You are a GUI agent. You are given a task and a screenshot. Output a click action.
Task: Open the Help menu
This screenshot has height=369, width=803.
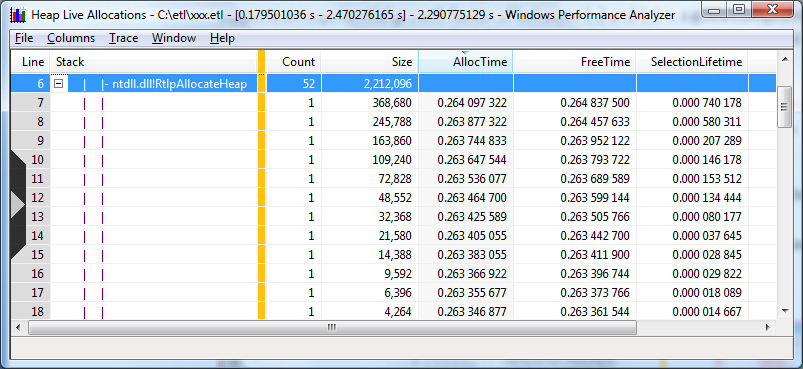point(222,38)
